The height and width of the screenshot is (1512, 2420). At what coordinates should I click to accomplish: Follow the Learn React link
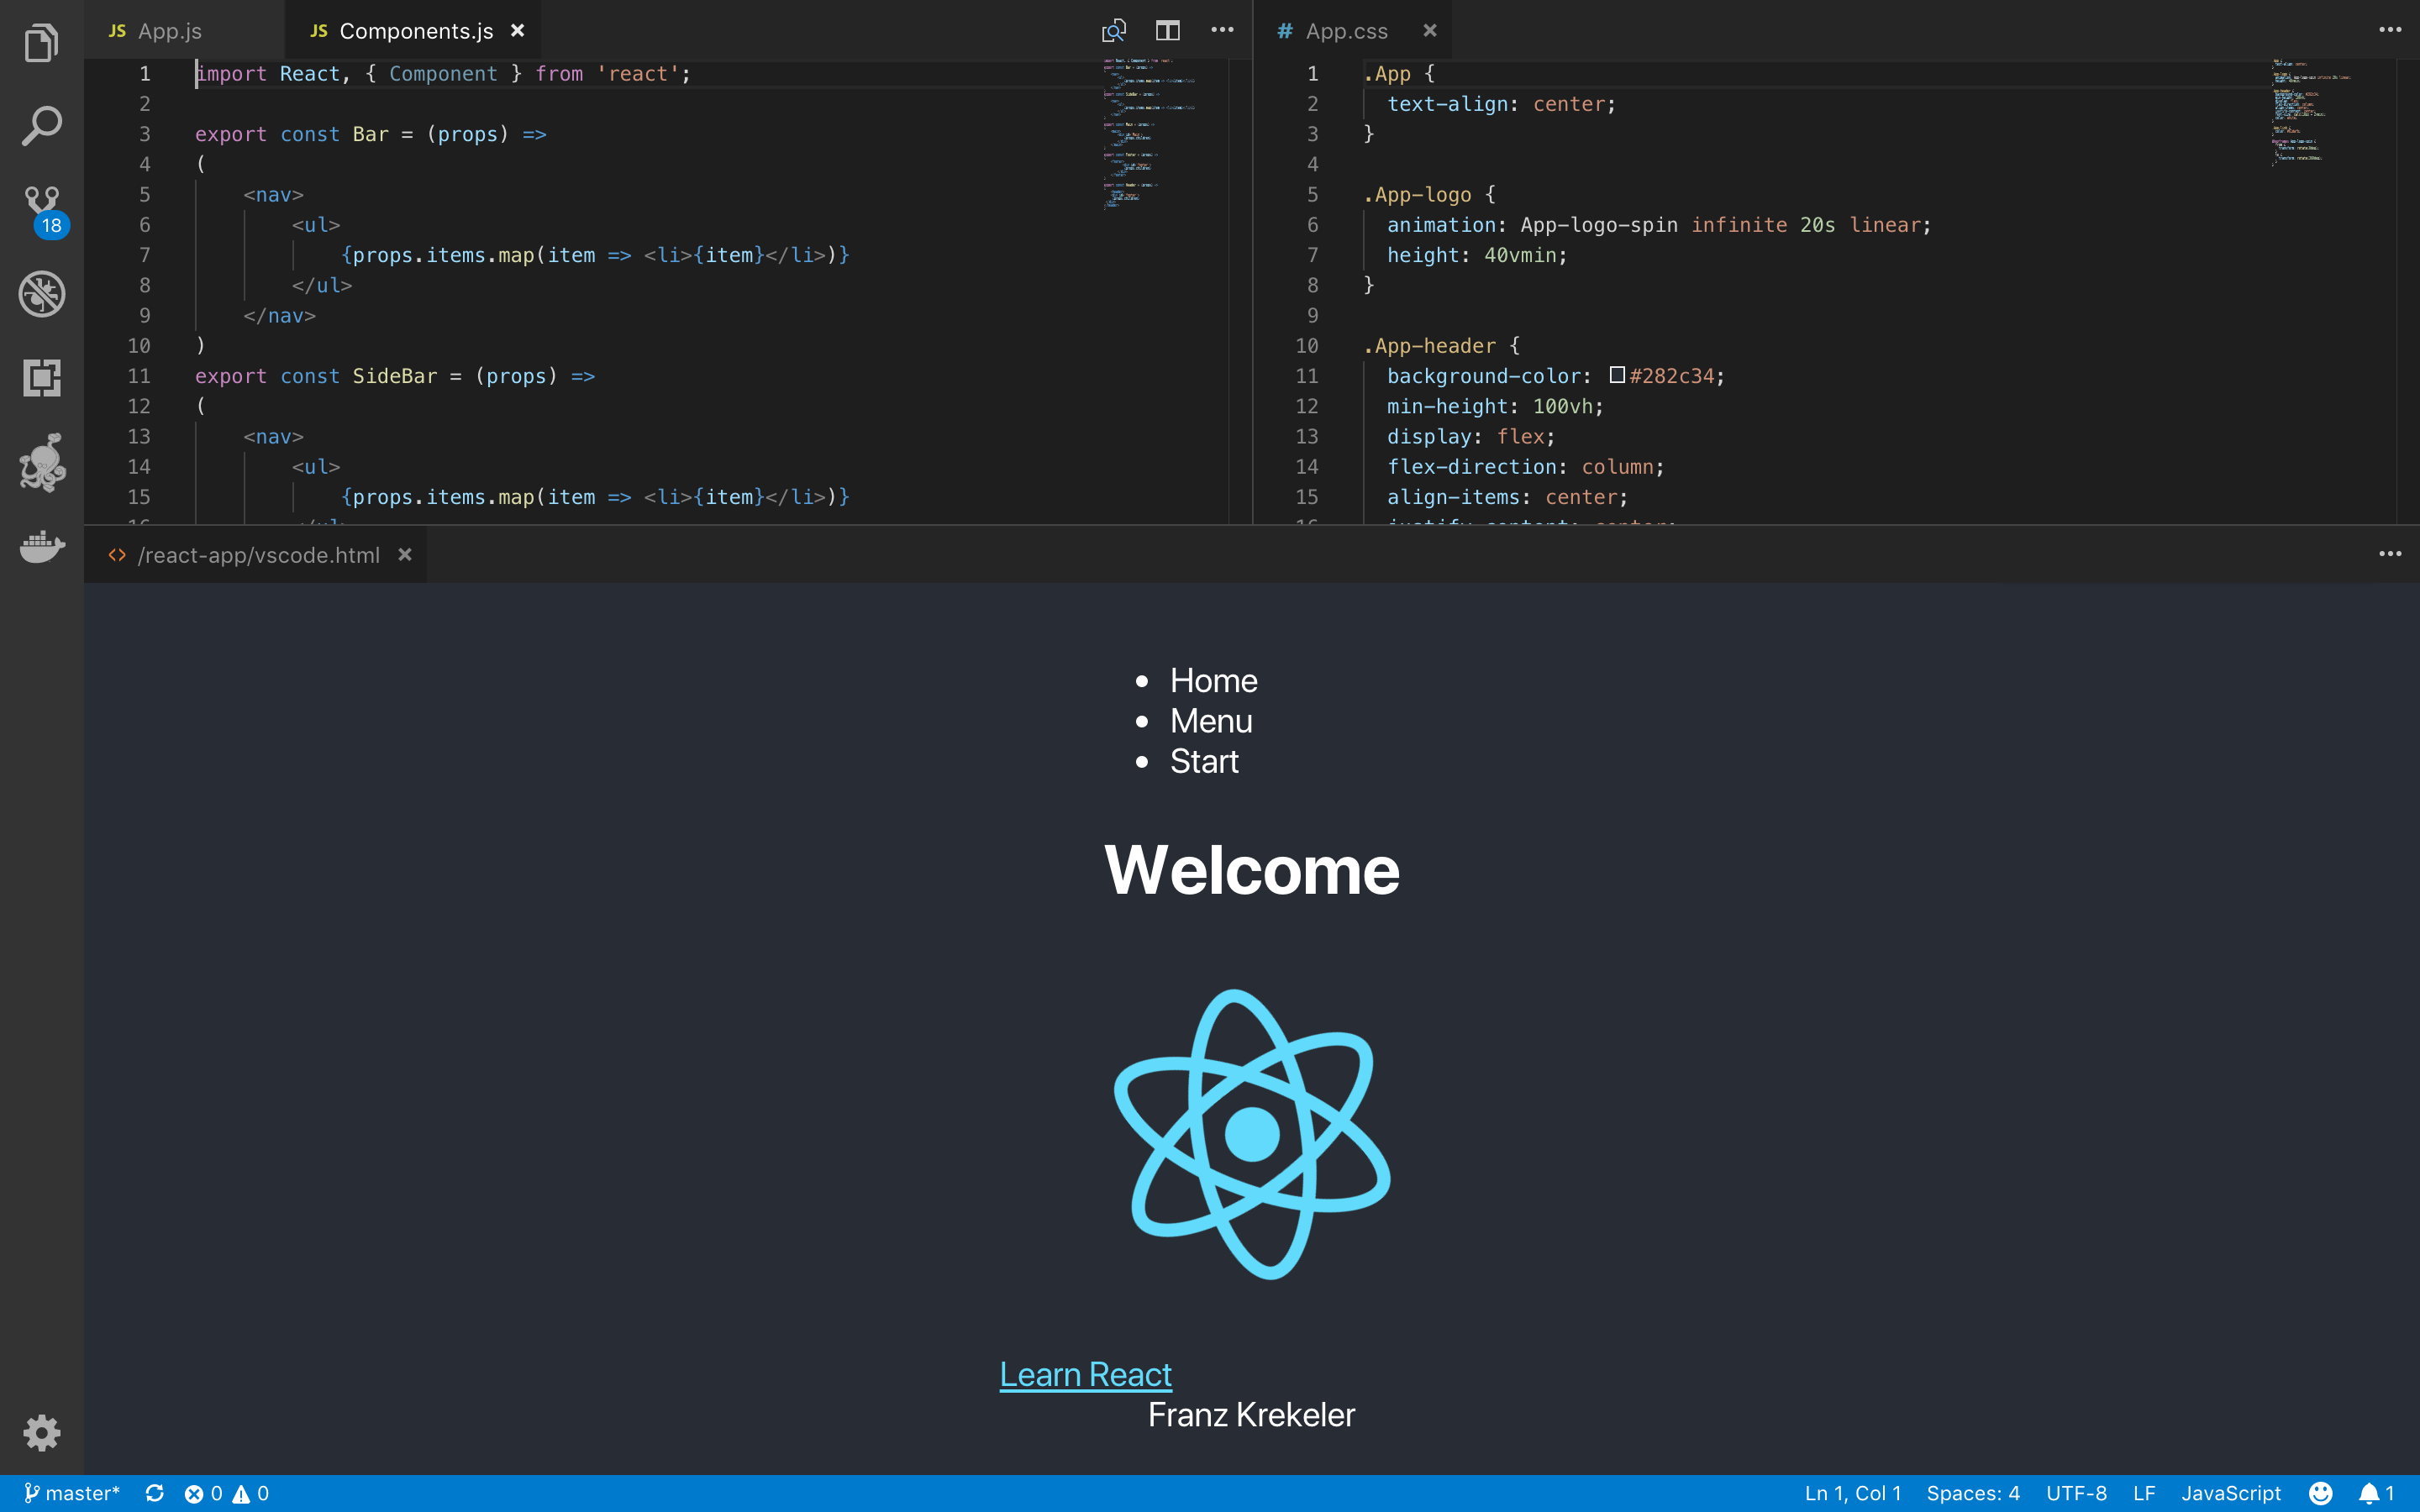(x=1085, y=1374)
